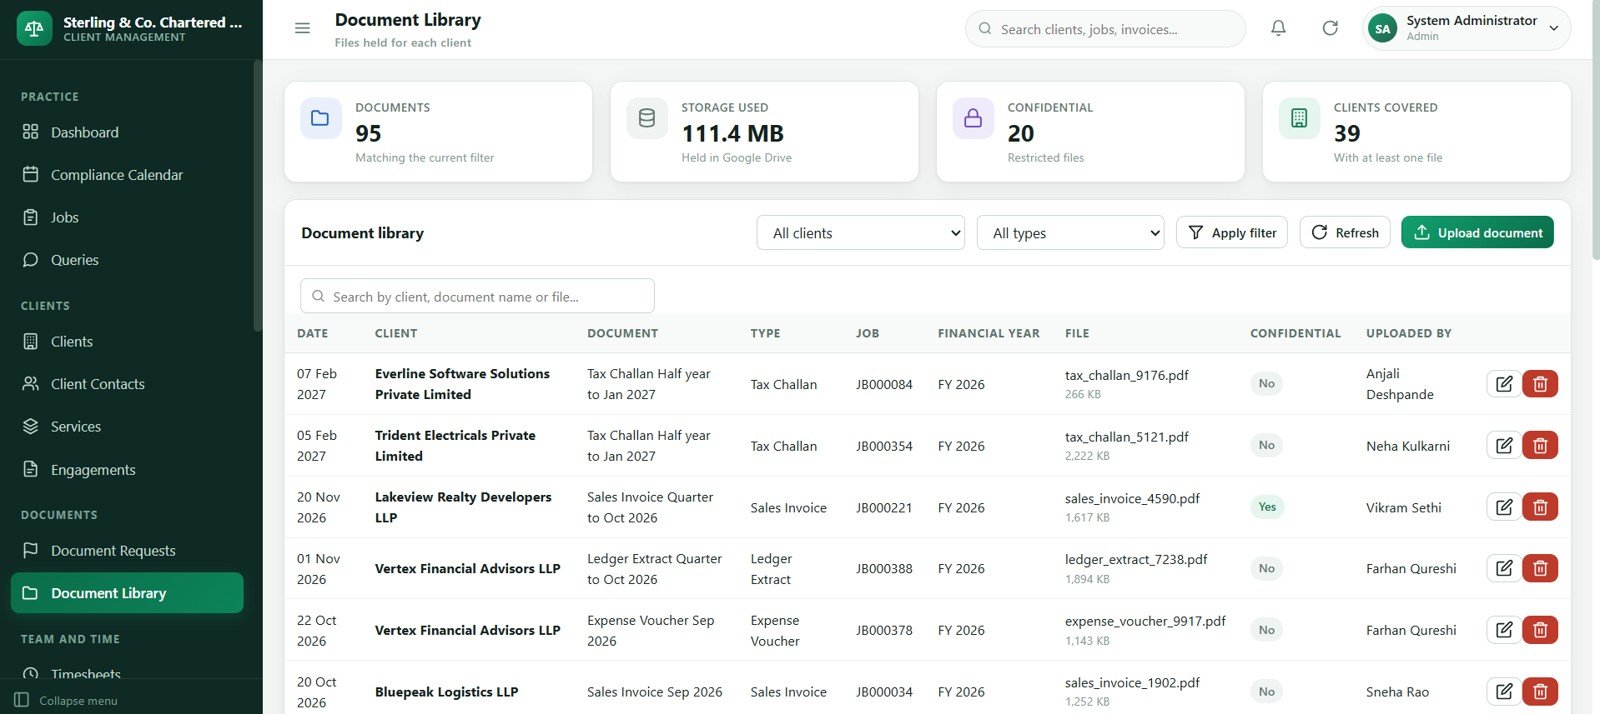
Task: Click the FINANCIAL YEAR column header
Action: pyautogui.click(x=988, y=333)
